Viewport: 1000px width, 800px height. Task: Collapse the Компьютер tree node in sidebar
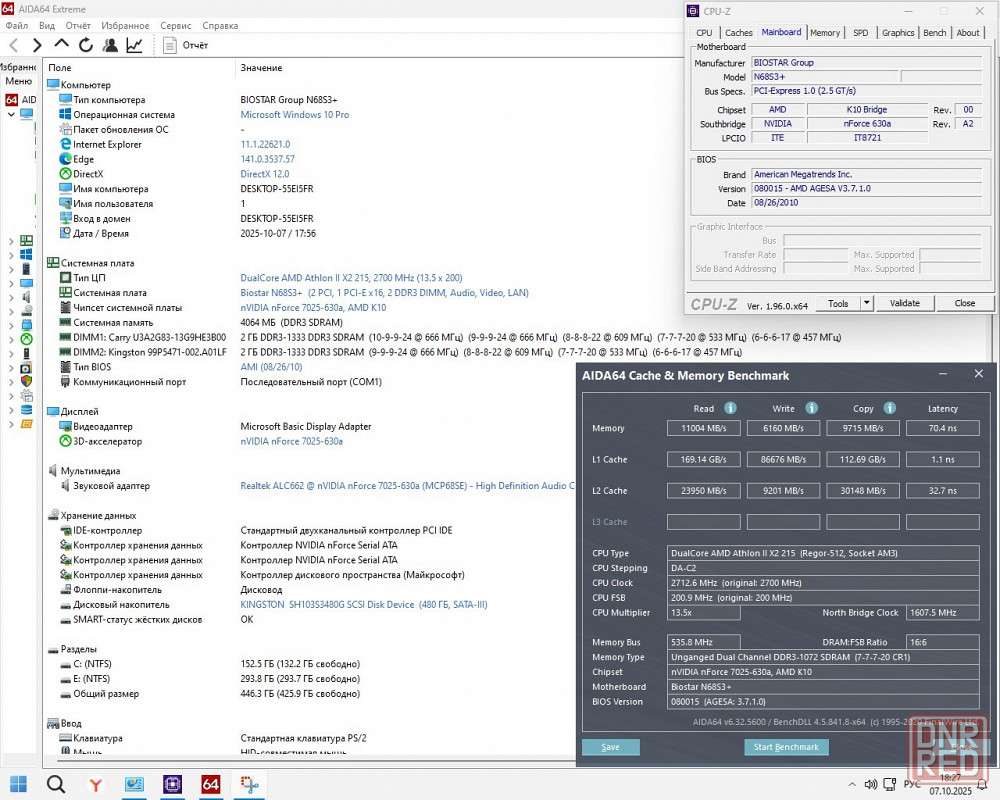tap(11, 114)
